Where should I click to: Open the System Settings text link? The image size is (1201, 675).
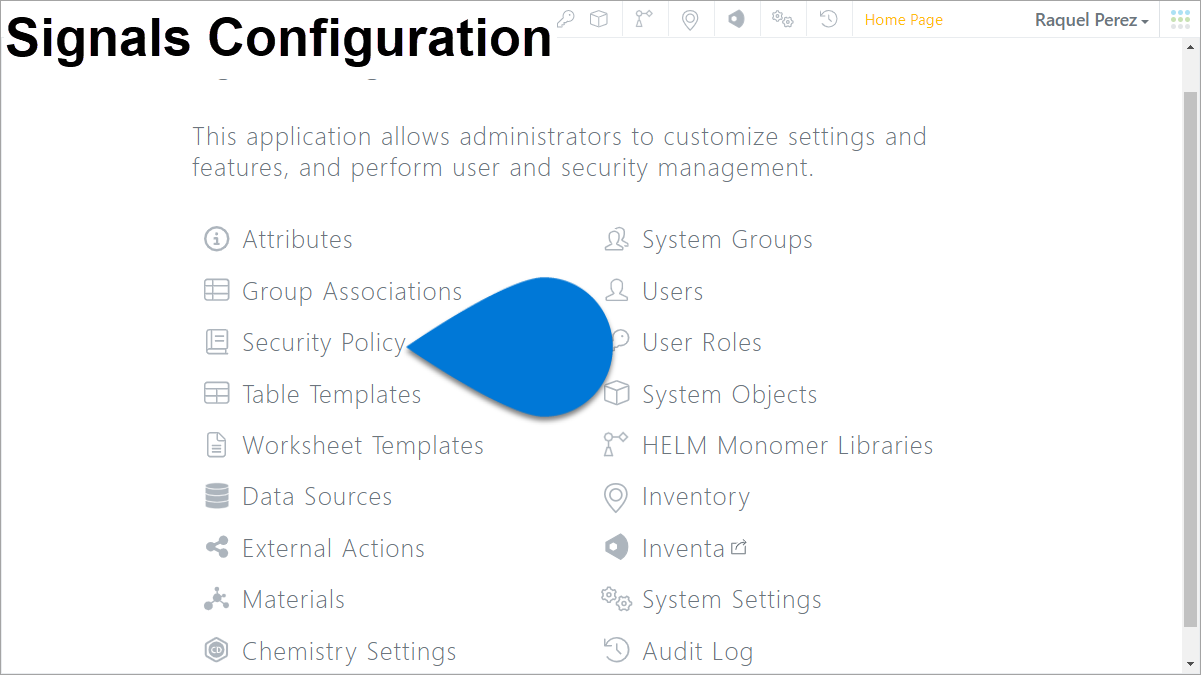(731, 600)
